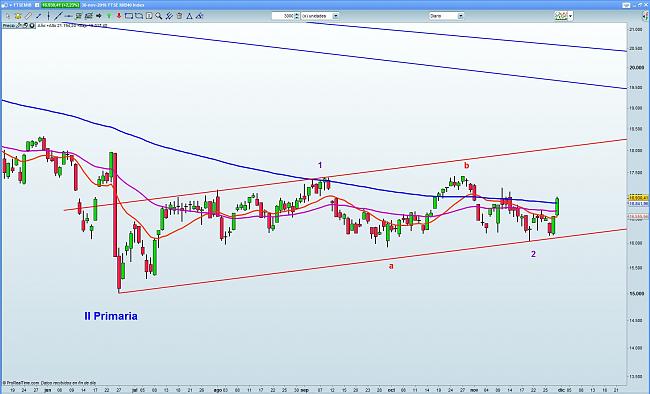Click the icon left of window controls
The width and height of the screenshot is (650, 394).
tap(626, 5)
